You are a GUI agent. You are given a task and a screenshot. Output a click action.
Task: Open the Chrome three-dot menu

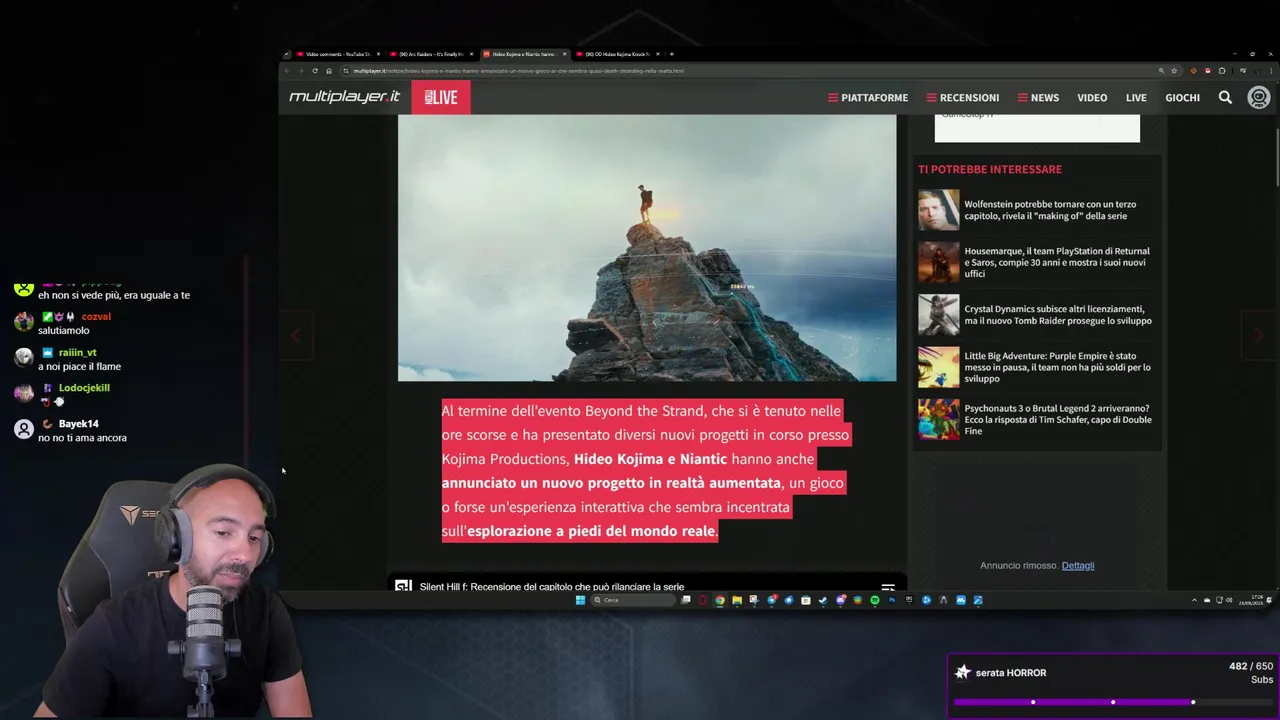click(x=1271, y=71)
